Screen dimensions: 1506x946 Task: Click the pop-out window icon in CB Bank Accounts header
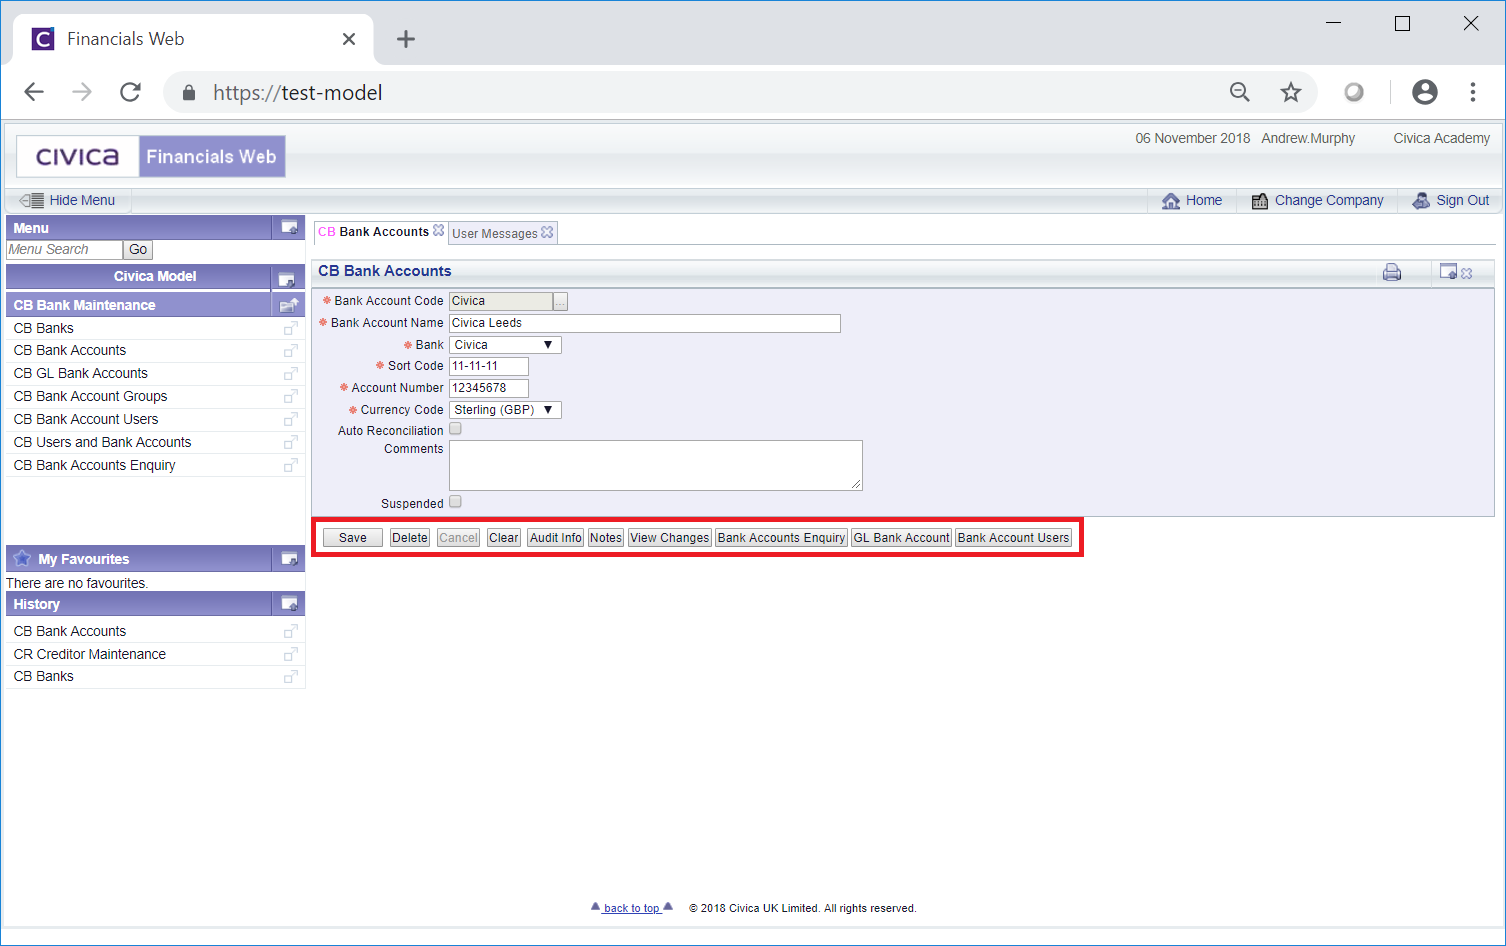[x=1448, y=271]
